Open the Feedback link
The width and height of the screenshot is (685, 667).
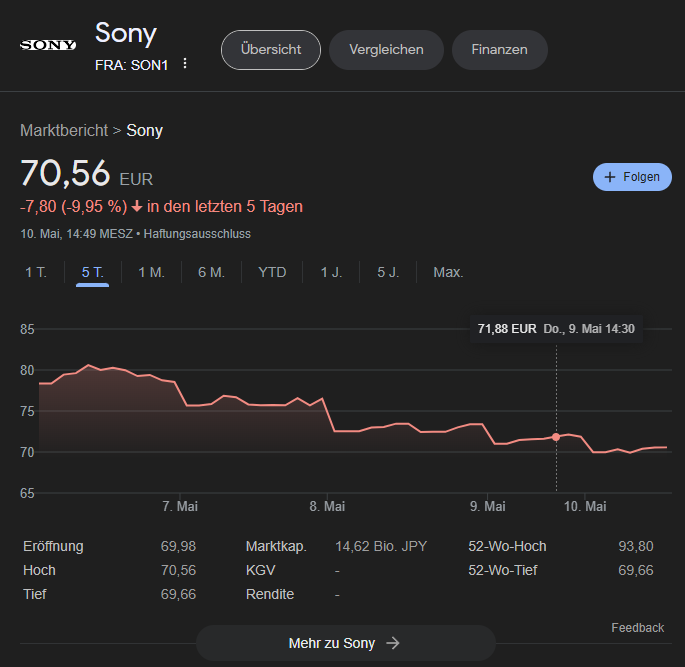tap(637, 628)
